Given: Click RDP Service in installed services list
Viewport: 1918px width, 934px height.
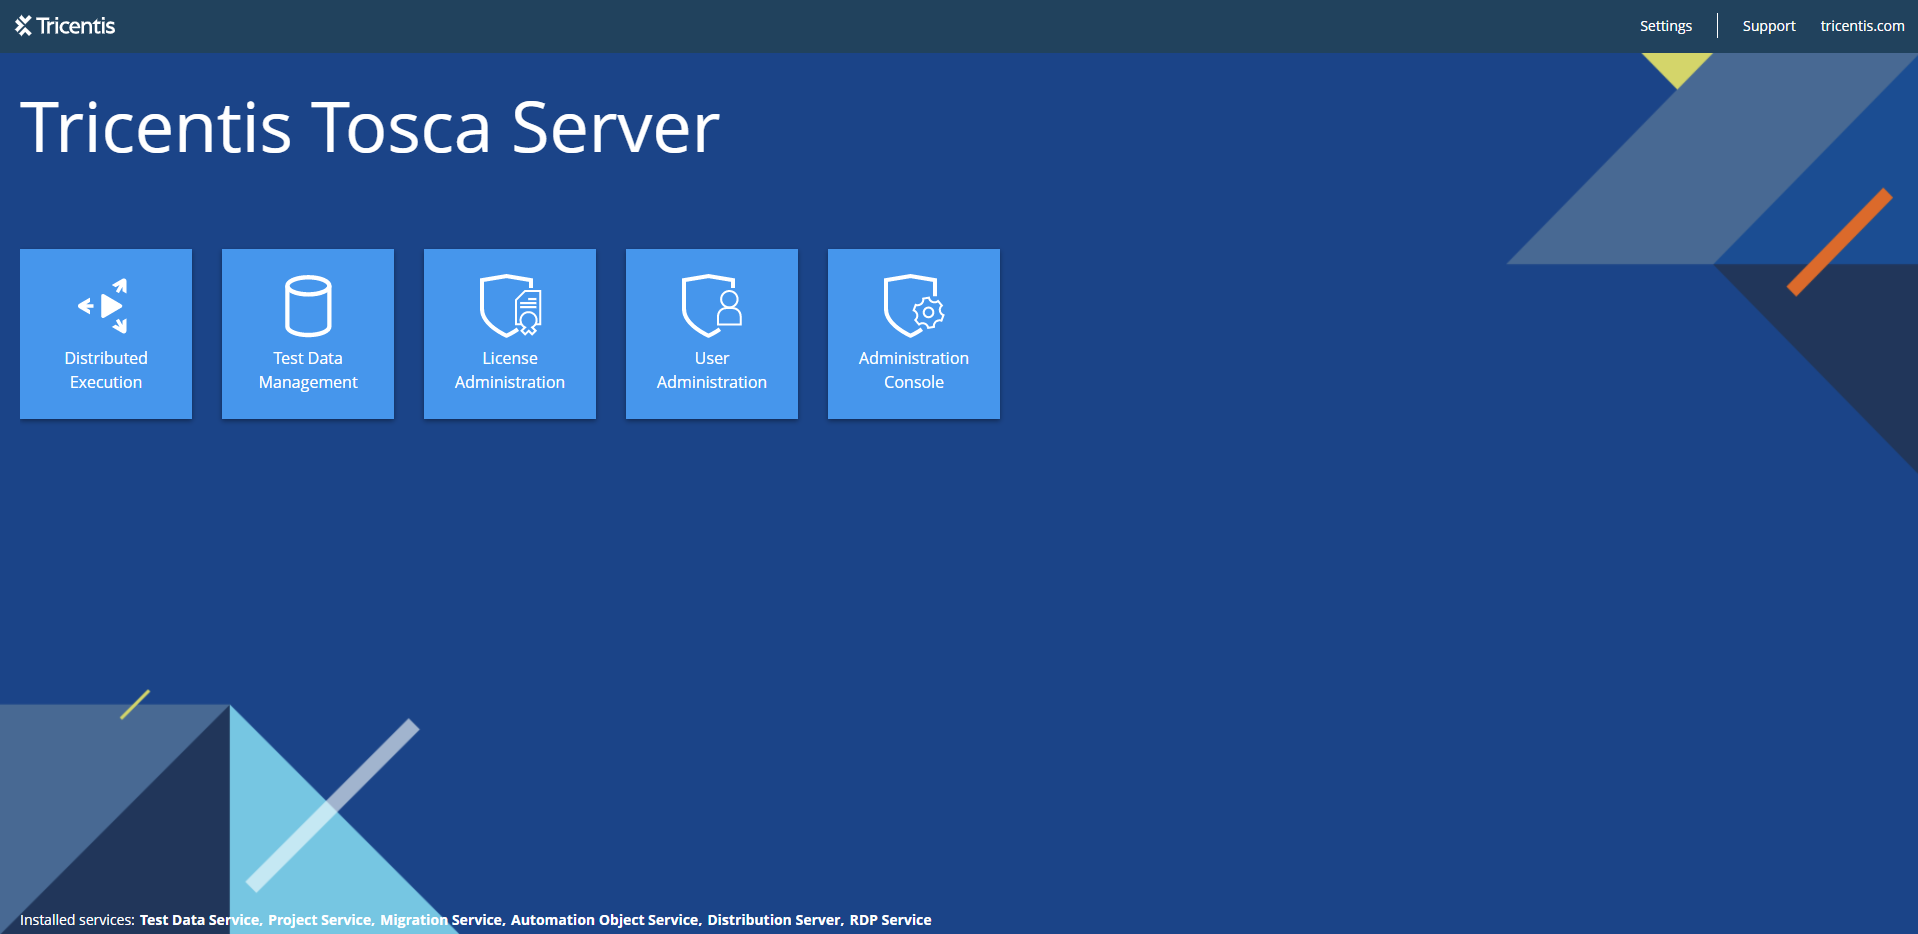Looking at the screenshot, I should click(890, 920).
